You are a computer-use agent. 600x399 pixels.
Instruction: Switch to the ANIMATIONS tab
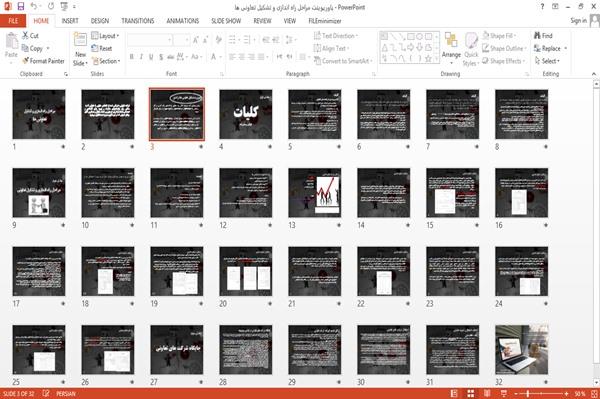[x=183, y=21]
